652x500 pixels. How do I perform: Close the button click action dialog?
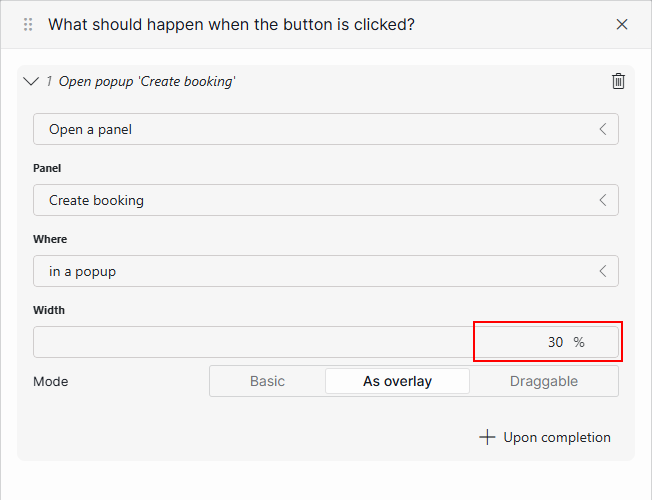pos(622,25)
